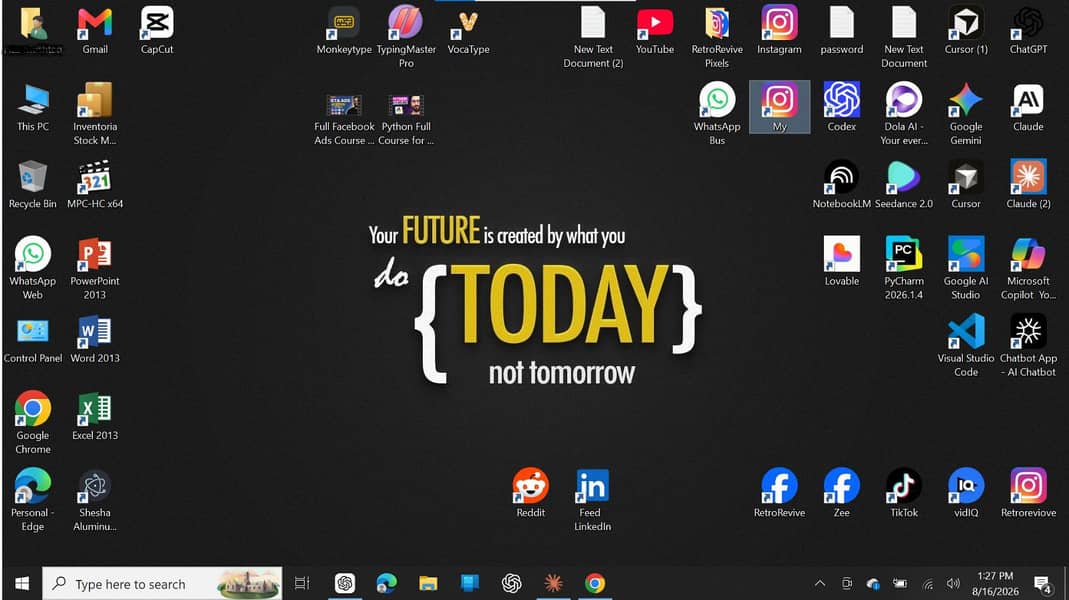Select the Personal - Edge shortcut
This screenshot has height=600, width=1069.
point(33,500)
